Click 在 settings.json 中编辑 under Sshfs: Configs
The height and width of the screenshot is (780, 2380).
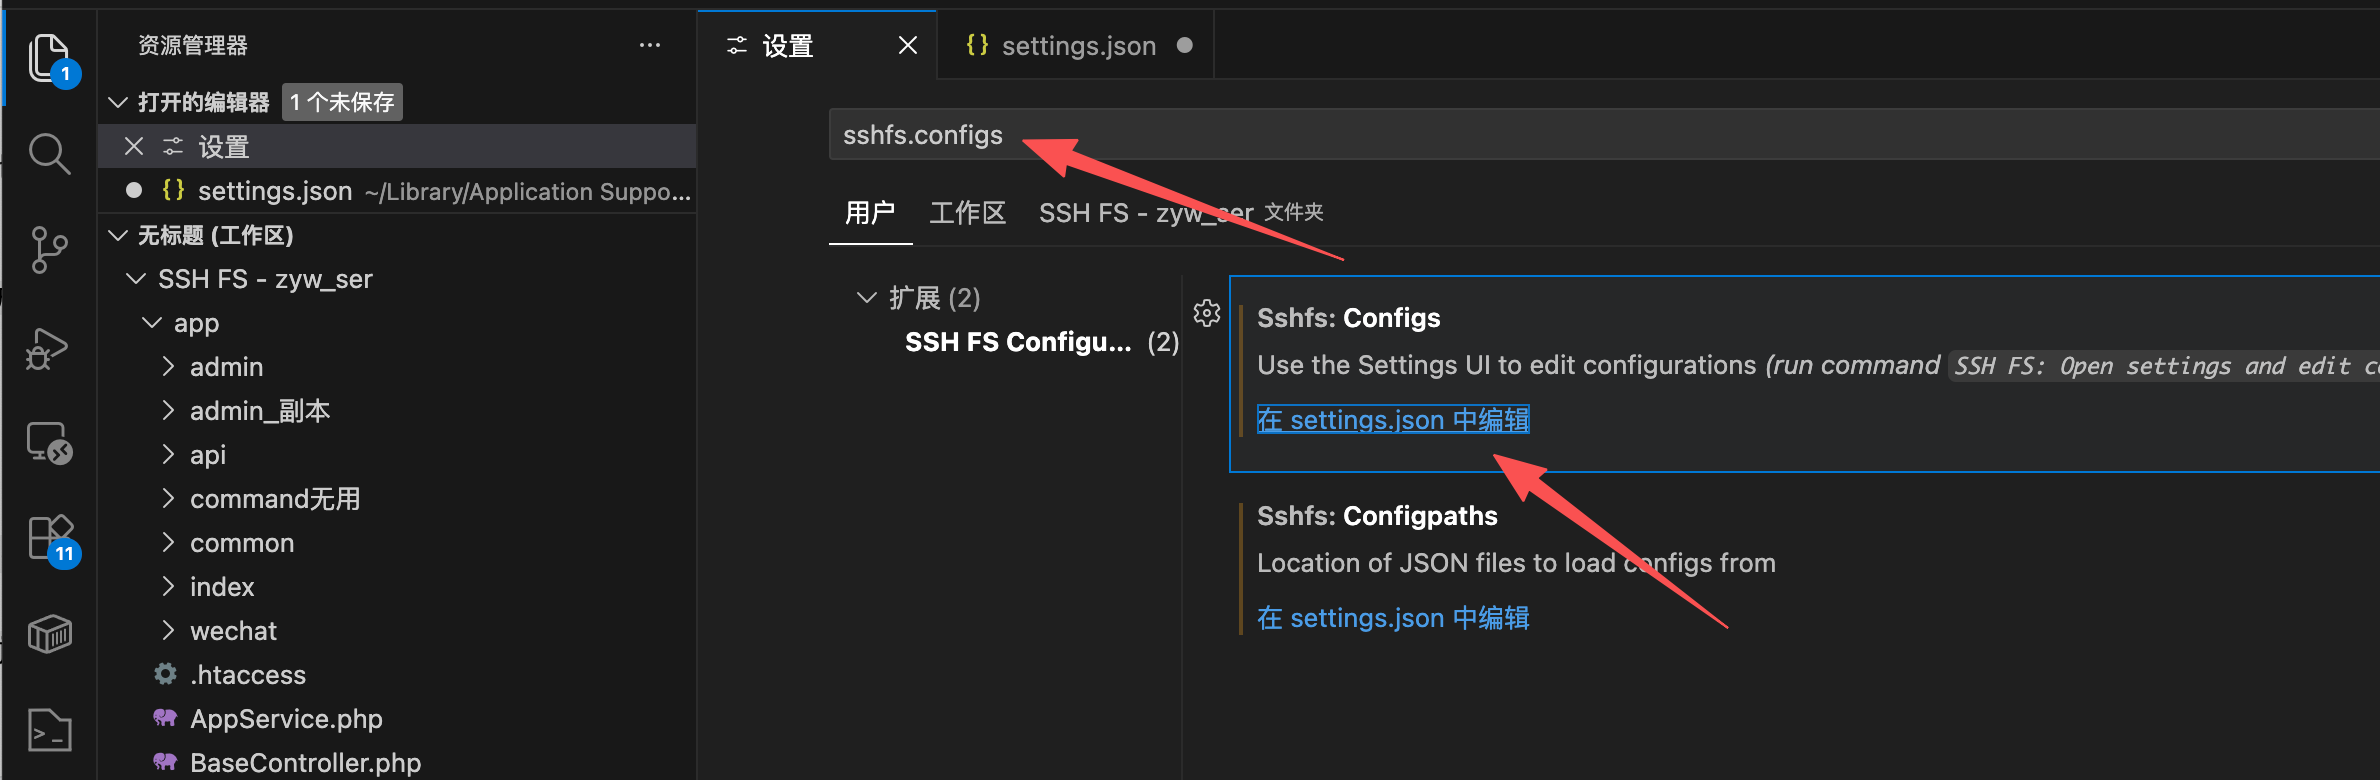(1393, 419)
